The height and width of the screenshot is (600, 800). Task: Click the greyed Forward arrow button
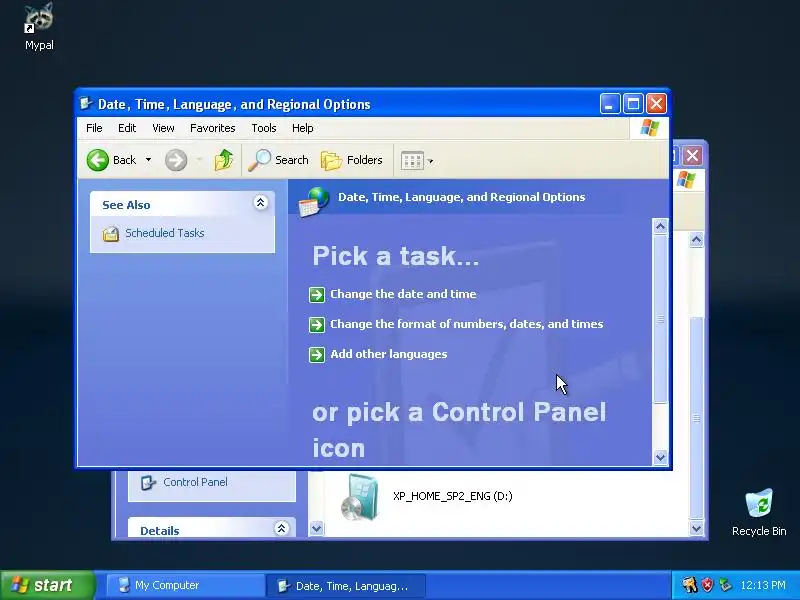[176, 160]
